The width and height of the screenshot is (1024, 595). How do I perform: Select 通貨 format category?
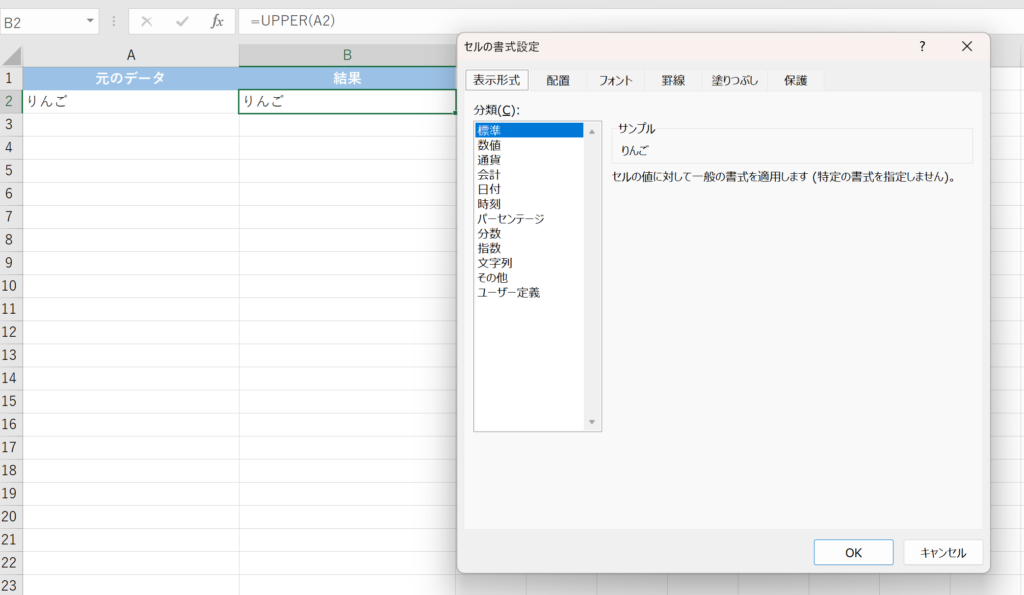point(489,160)
